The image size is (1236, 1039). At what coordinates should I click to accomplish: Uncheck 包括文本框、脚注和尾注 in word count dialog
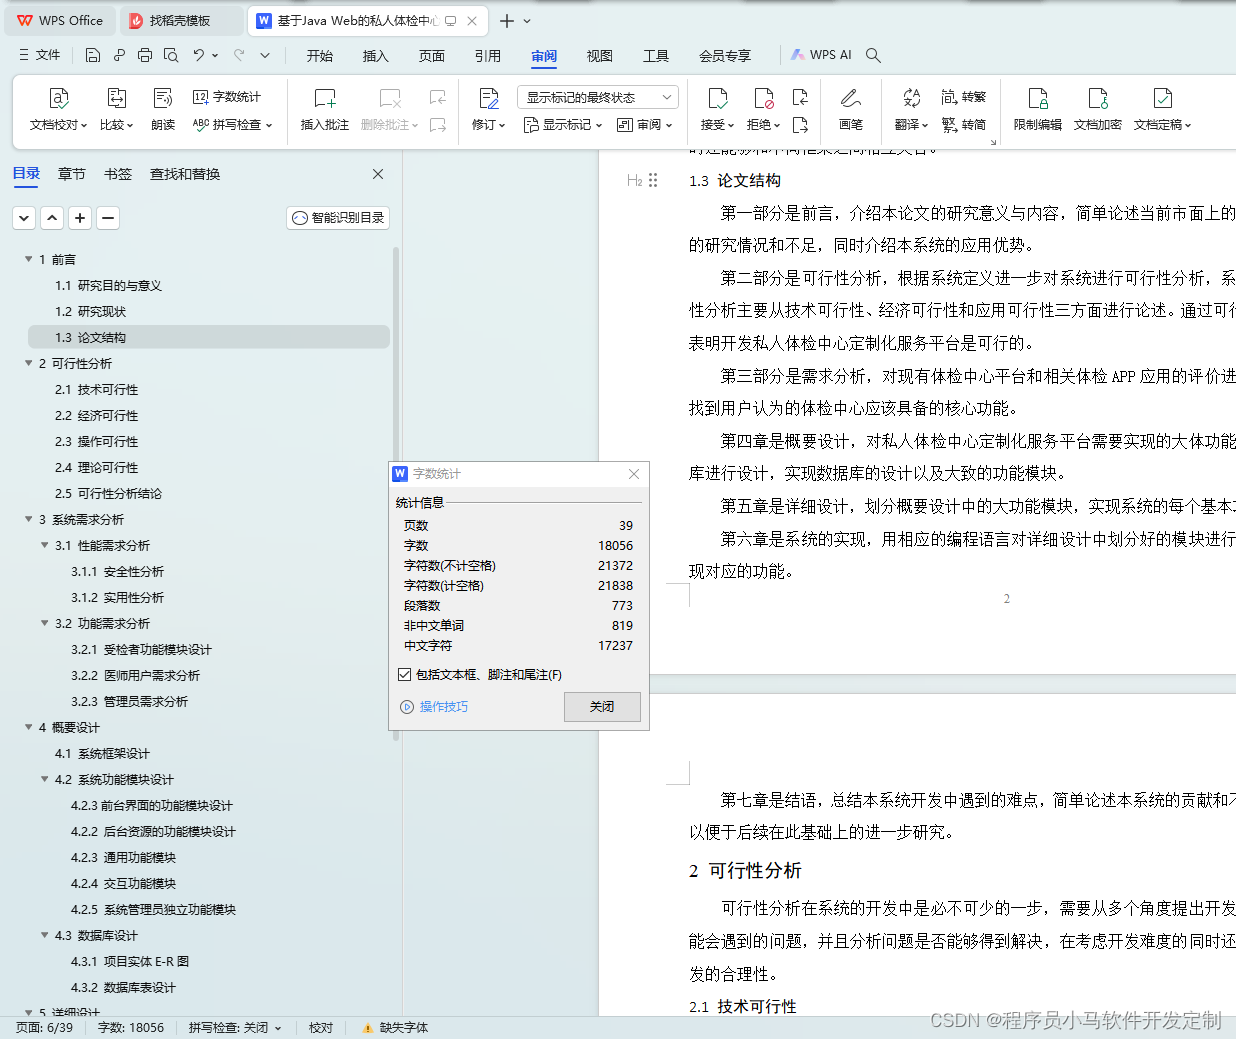404,674
